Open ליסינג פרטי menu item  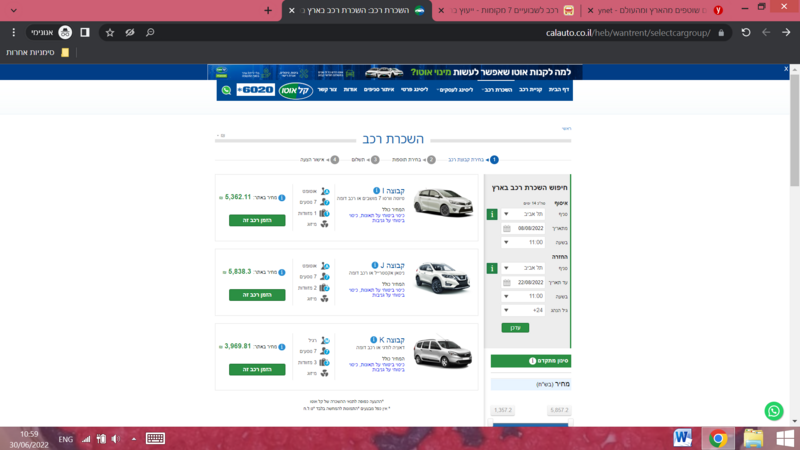pyautogui.click(x=414, y=90)
